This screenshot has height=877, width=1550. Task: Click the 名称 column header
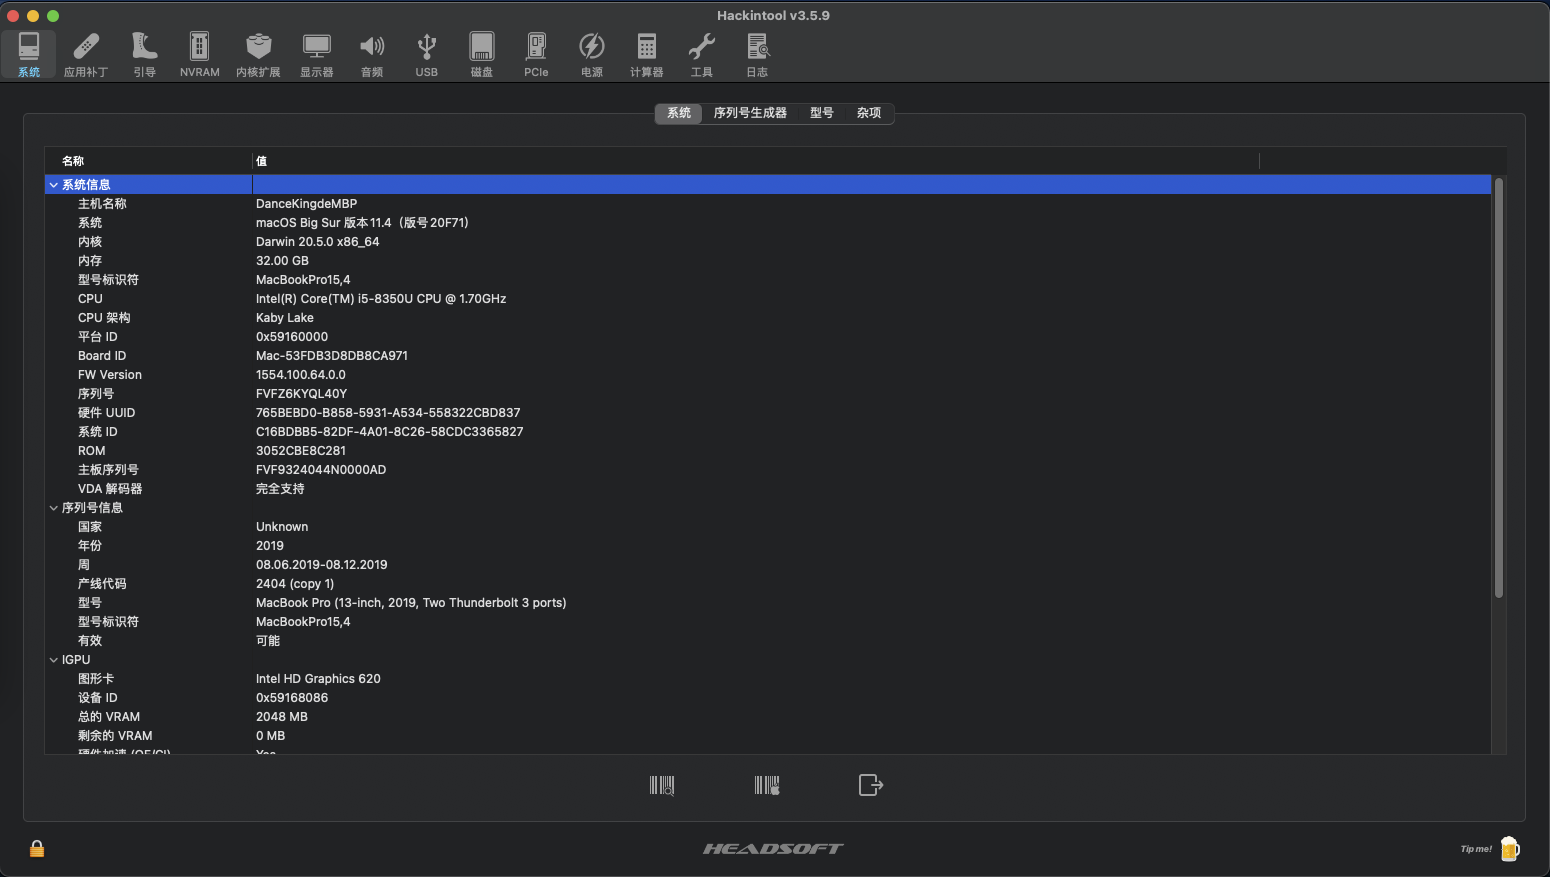pos(148,161)
